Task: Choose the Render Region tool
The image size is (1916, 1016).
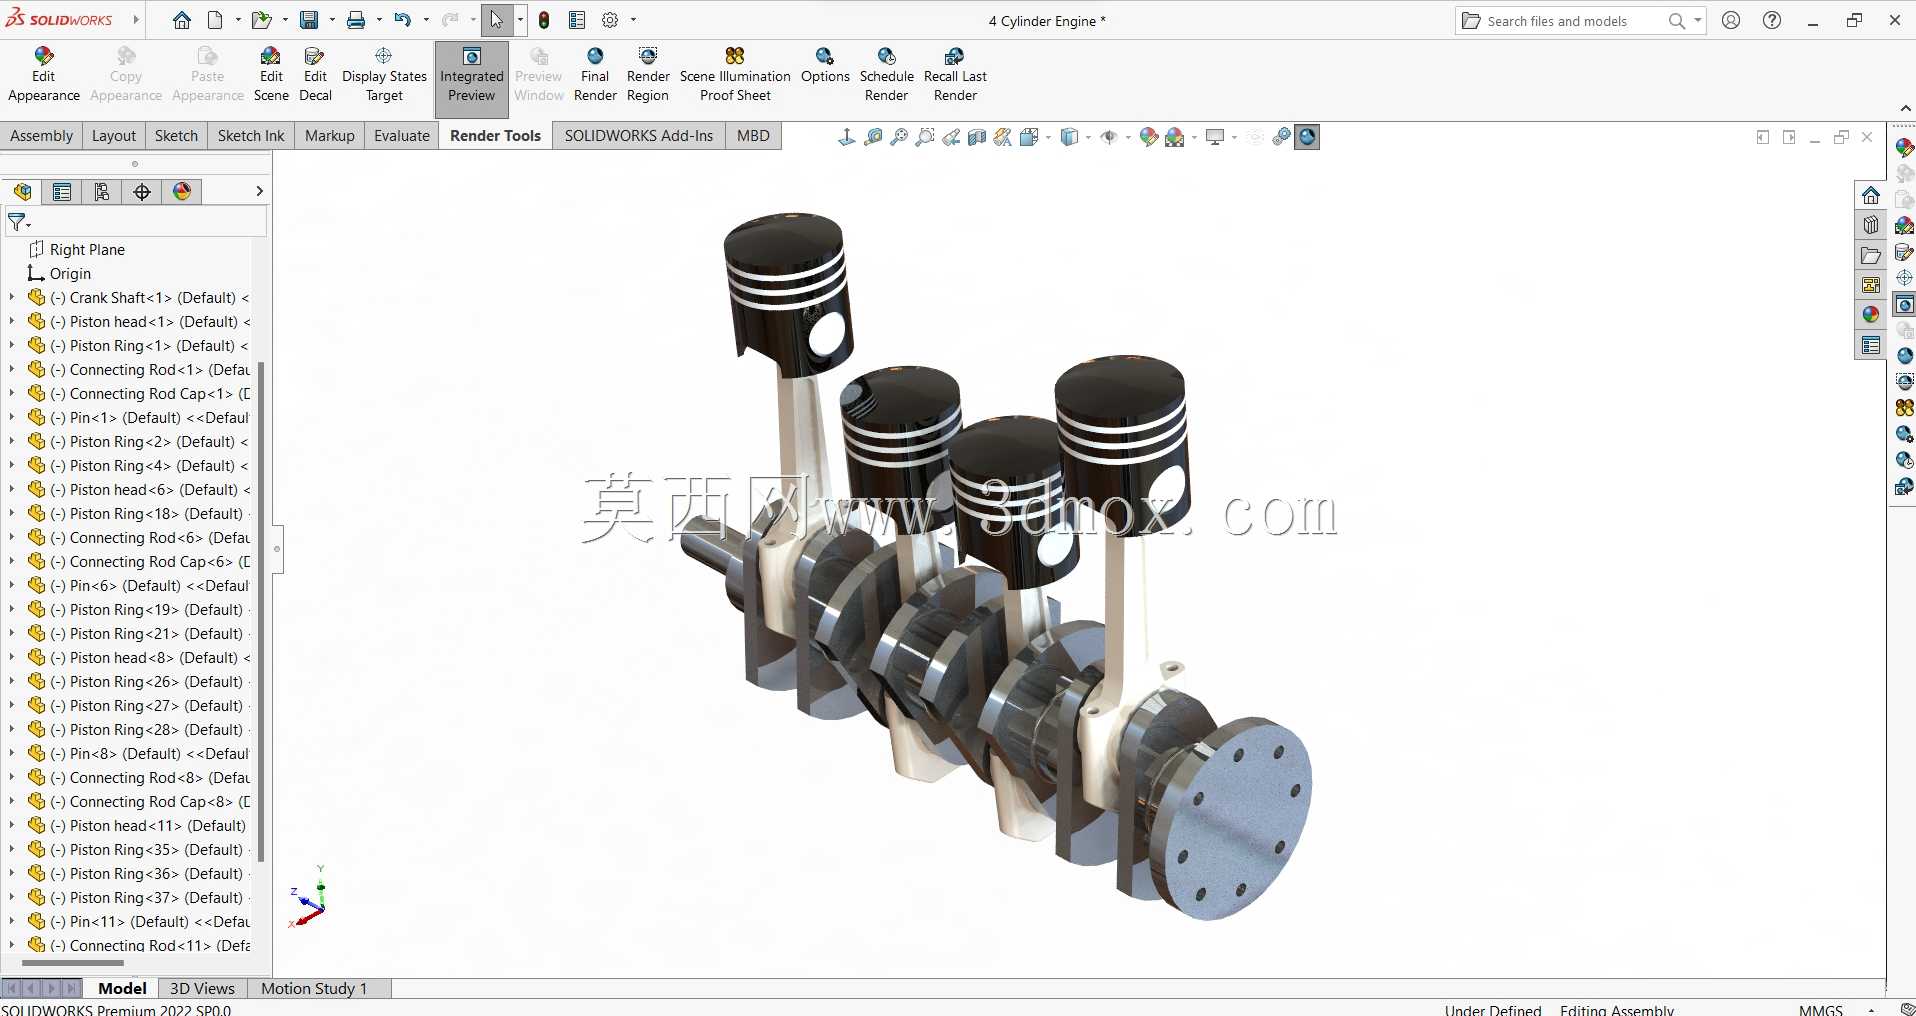Action: (648, 74)
